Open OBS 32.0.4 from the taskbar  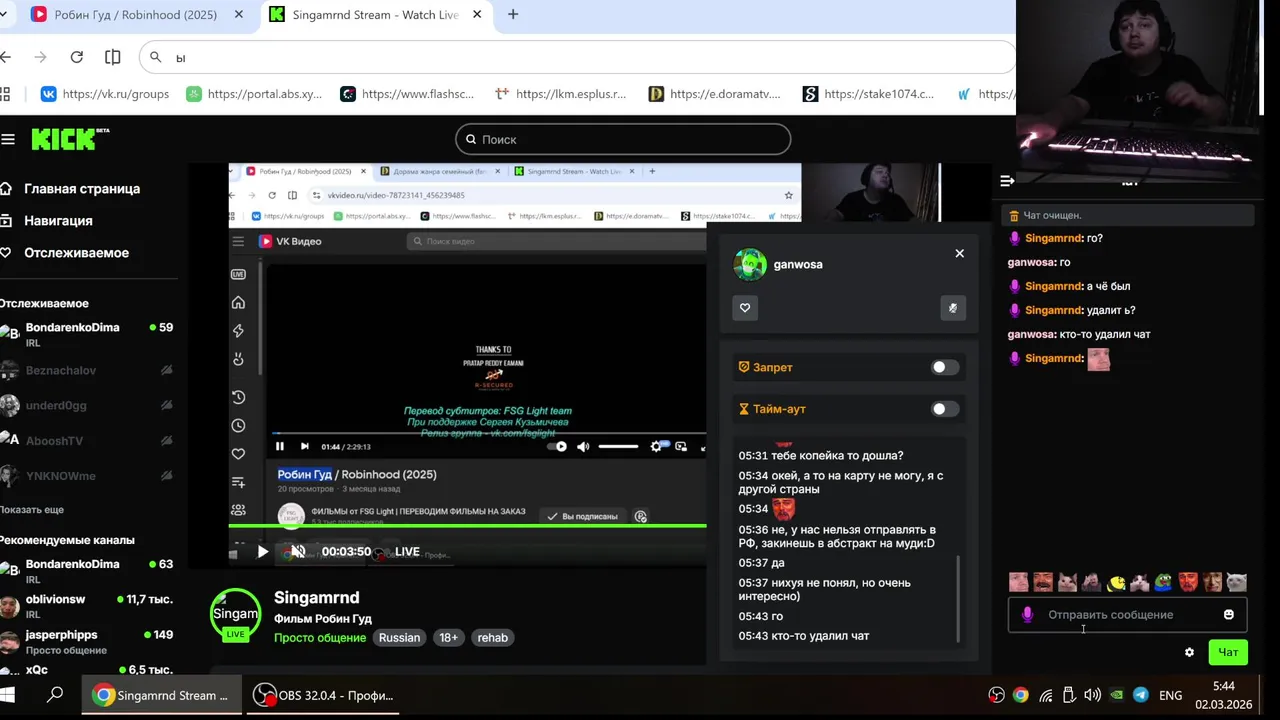pyautogui.click(x=322, y=695)
